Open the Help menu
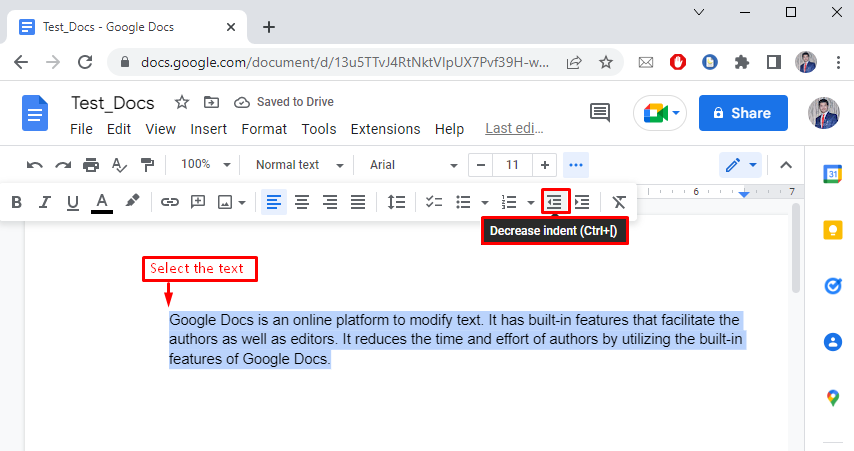This screenshot has width=854, height=451. pos(449,129)
